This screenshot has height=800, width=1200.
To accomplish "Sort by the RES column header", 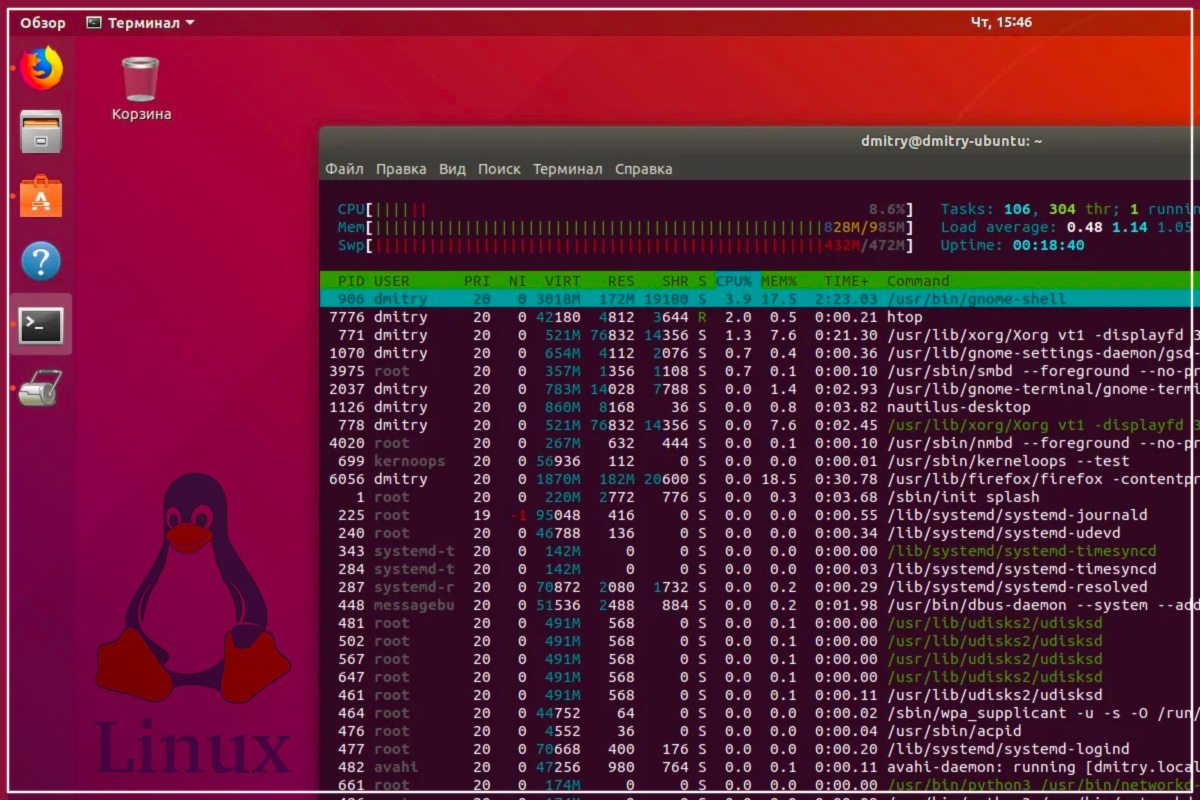I will [621, 281].
